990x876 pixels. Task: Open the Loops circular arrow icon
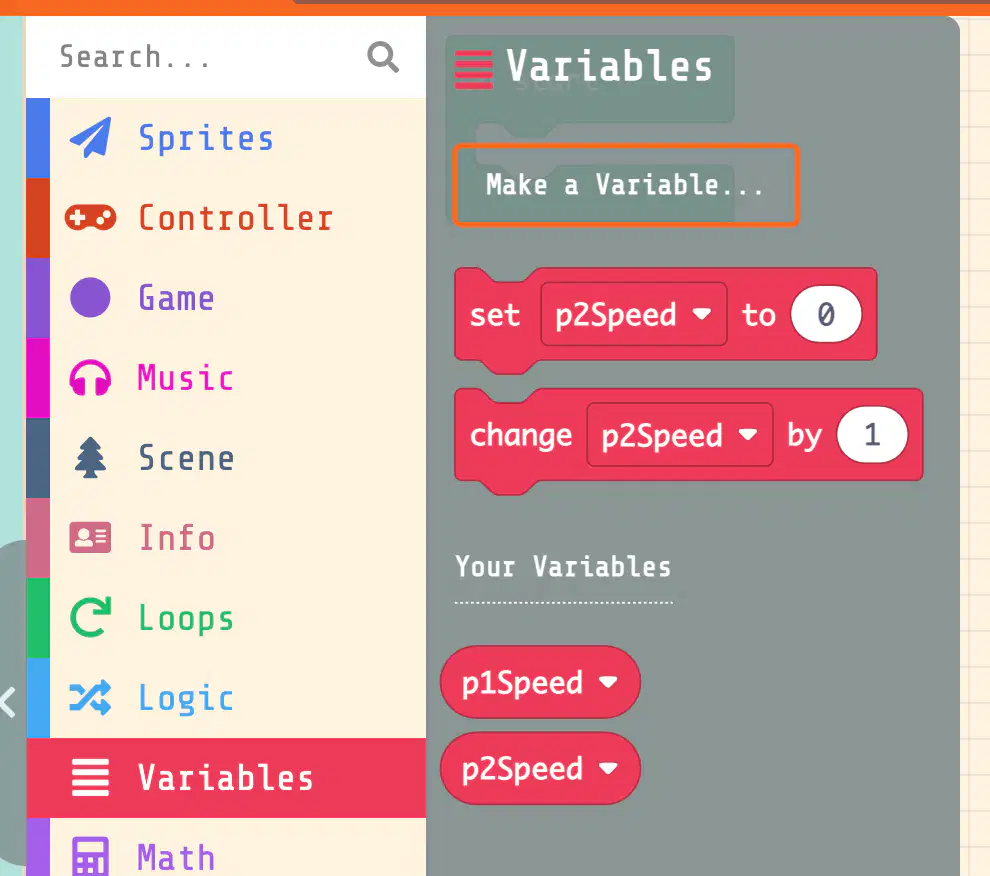(x=90, y=617)
